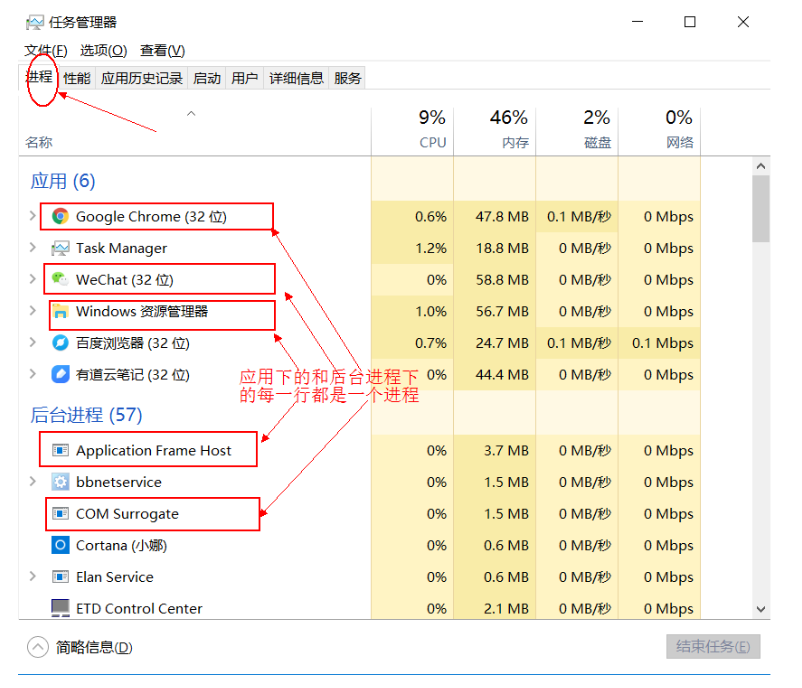The image size is (802, 688).
Task: Sort by the 网络 column header
Action: click(x=660, y=131)
